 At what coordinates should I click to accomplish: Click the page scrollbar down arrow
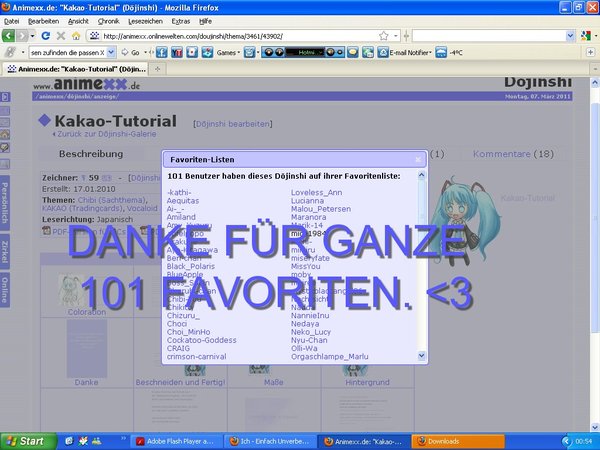pos(595,426)
